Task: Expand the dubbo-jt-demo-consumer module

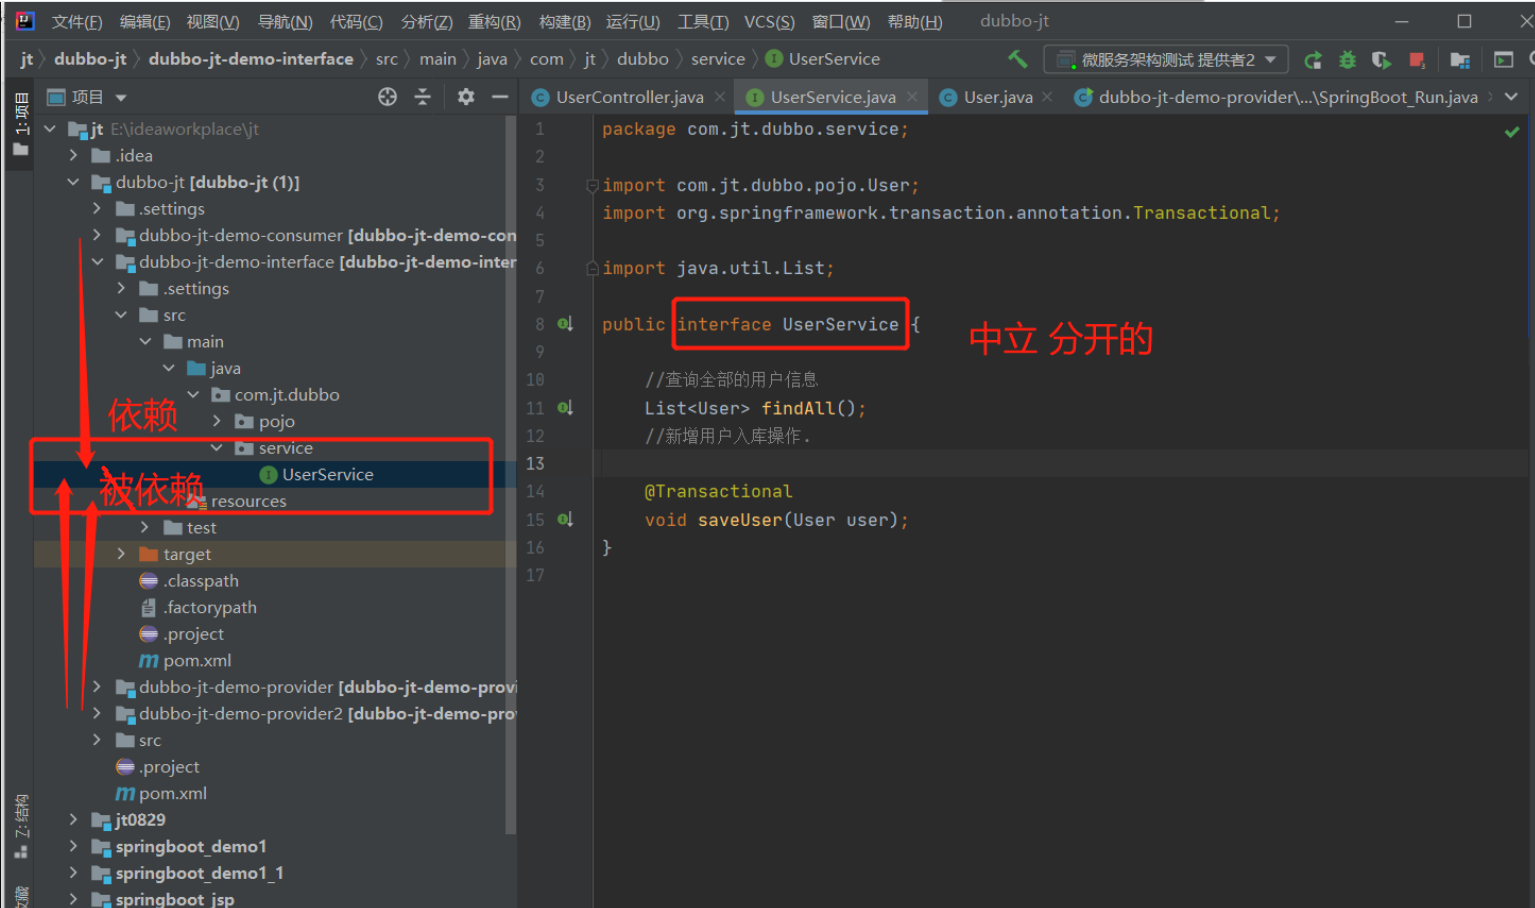Action: 97,235
